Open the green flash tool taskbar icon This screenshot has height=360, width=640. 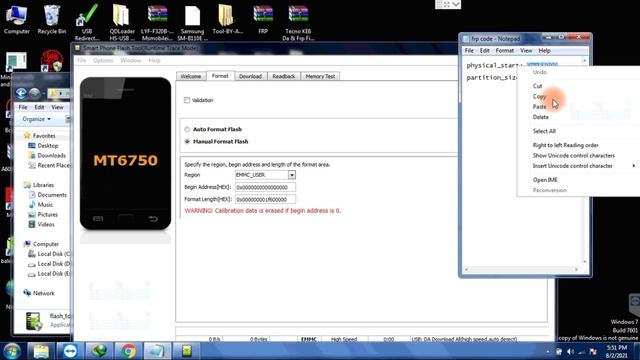click(x=187, y=351)
